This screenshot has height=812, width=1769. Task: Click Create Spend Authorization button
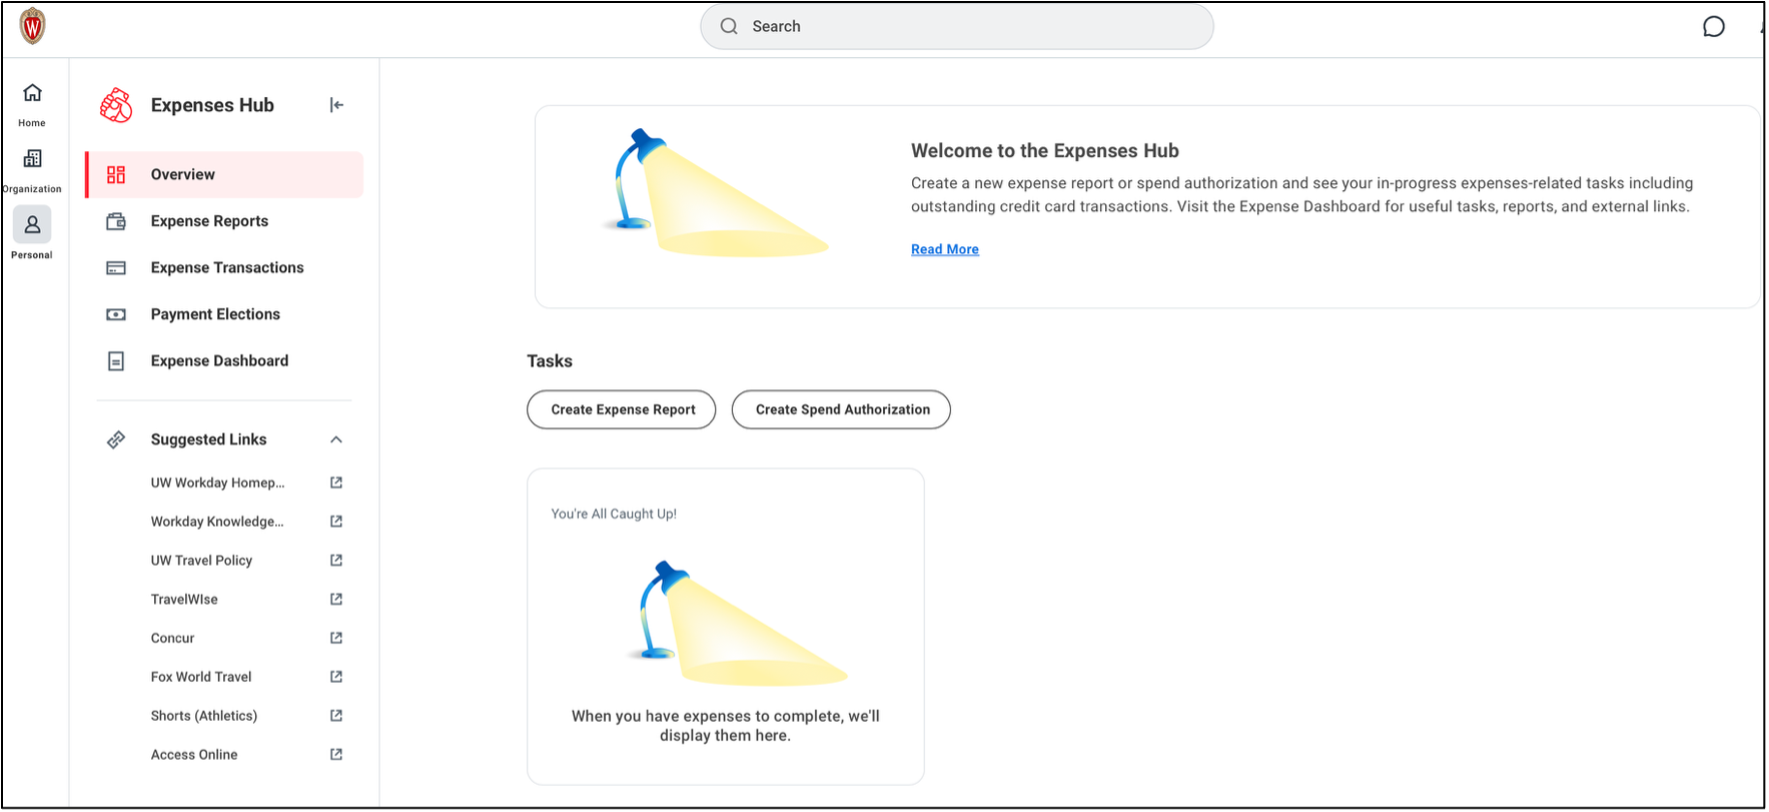tap(841, 410)
